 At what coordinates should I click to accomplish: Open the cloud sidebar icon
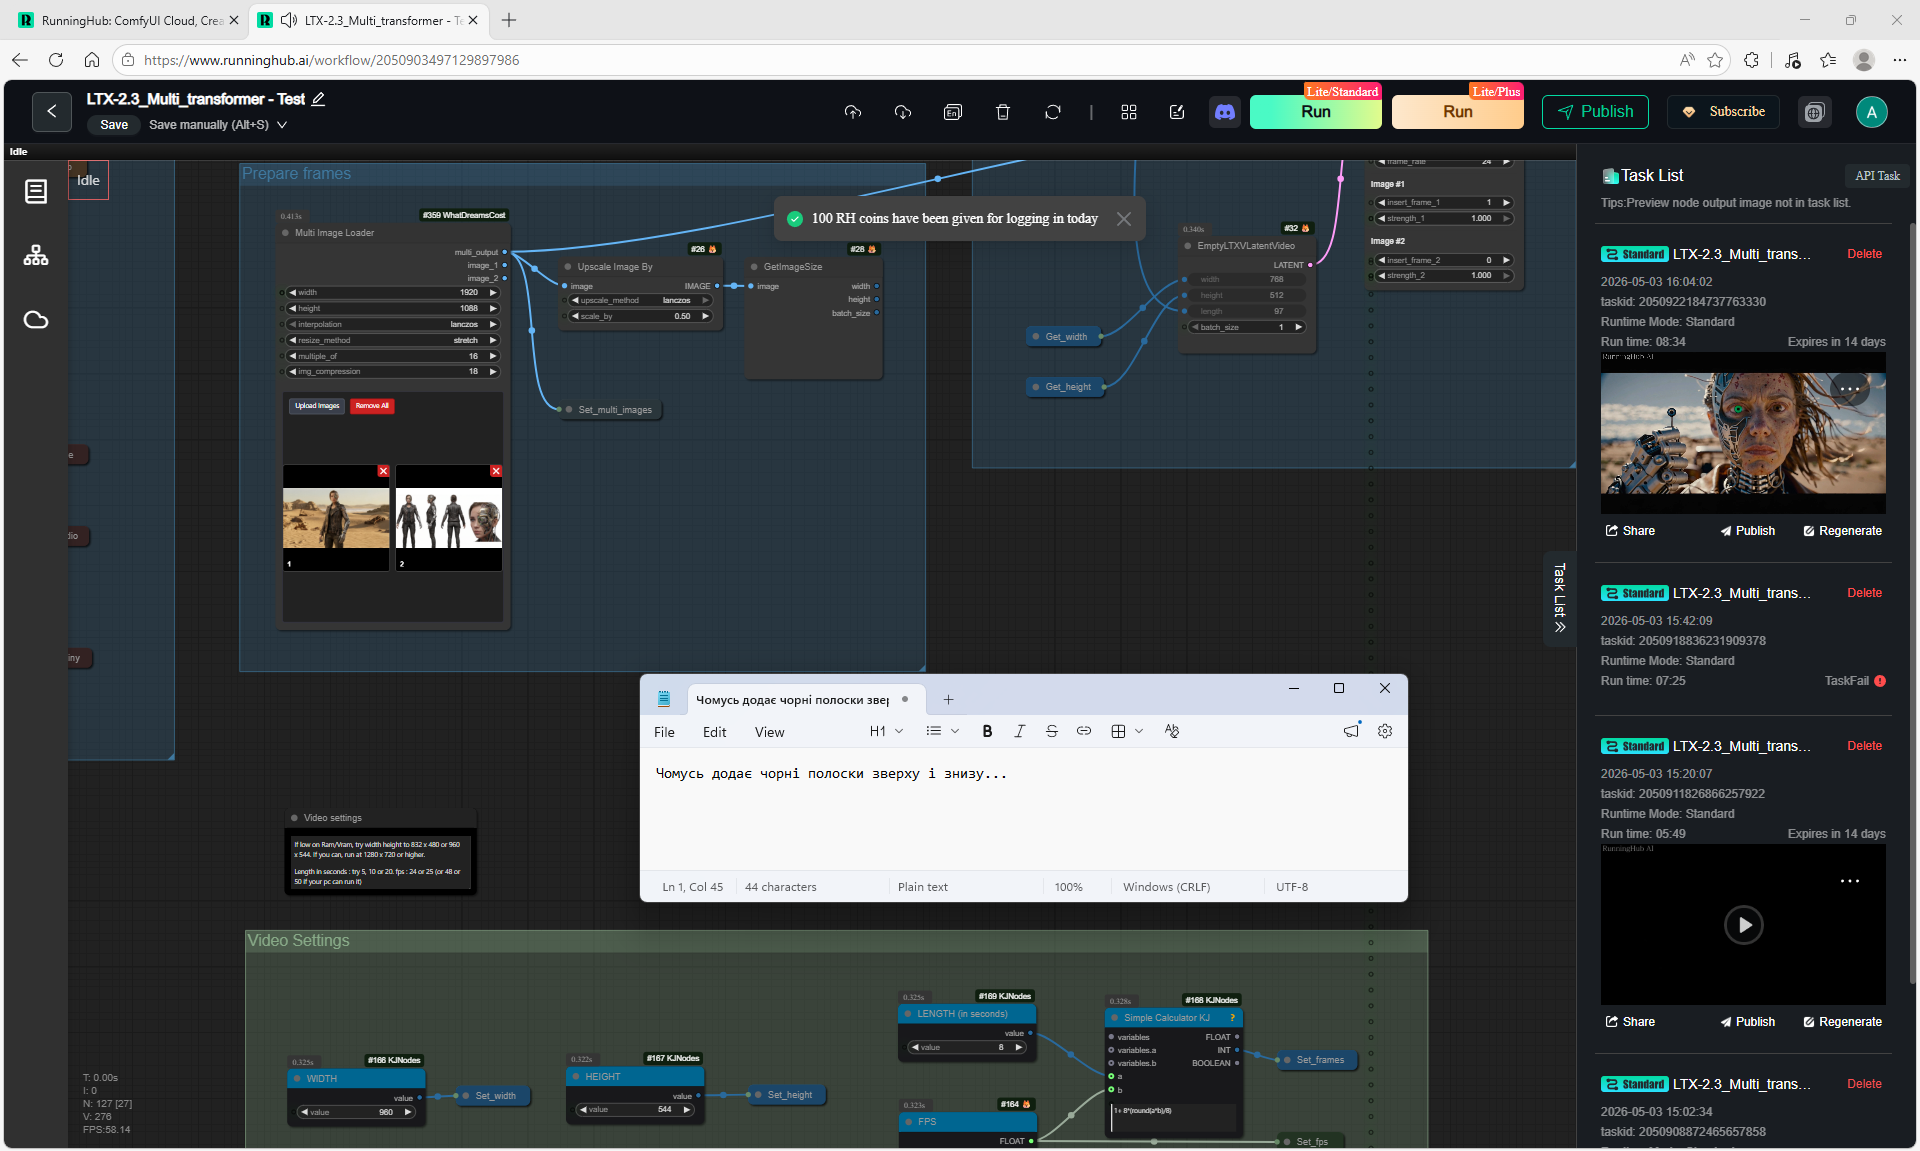pyautogui.click(x=36, y=320)
